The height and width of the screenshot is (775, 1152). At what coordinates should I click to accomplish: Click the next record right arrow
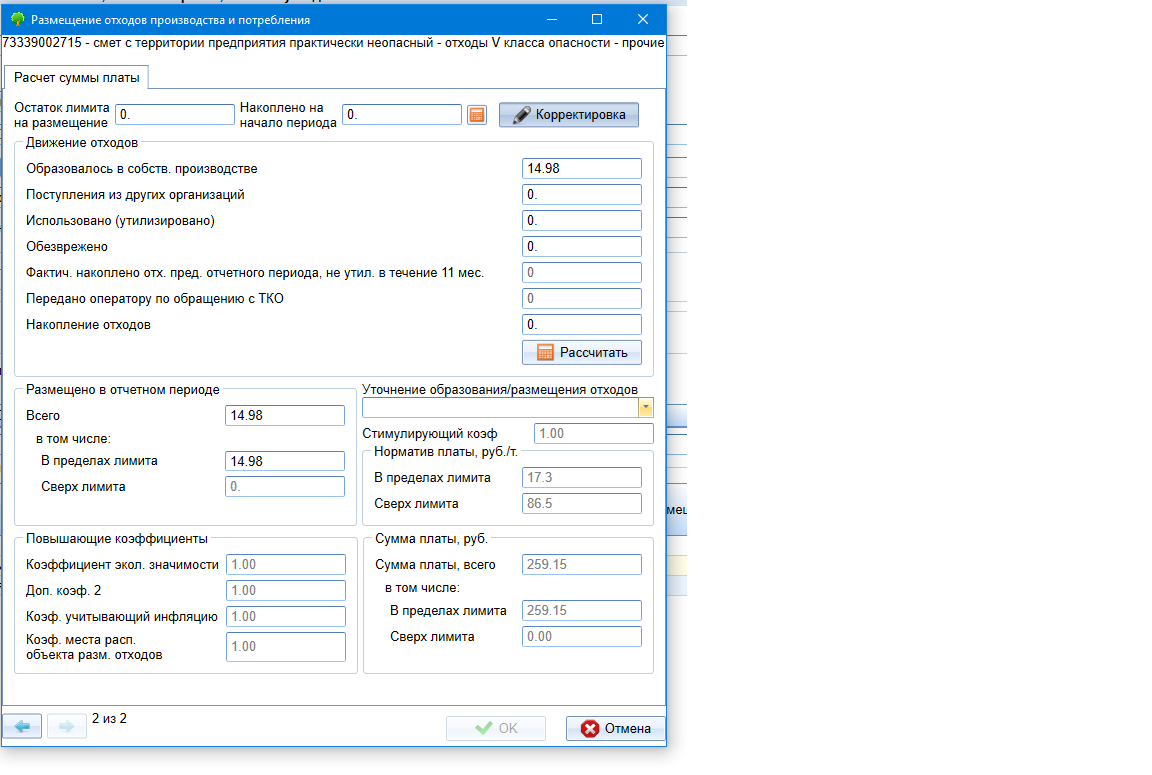(67, 727)
